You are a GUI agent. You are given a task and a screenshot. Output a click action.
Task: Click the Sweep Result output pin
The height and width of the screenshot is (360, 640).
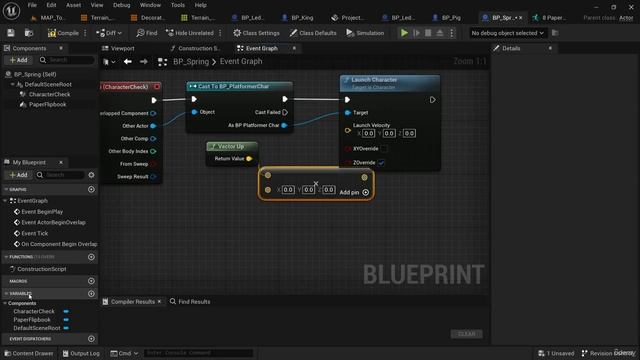pos(153,177)
